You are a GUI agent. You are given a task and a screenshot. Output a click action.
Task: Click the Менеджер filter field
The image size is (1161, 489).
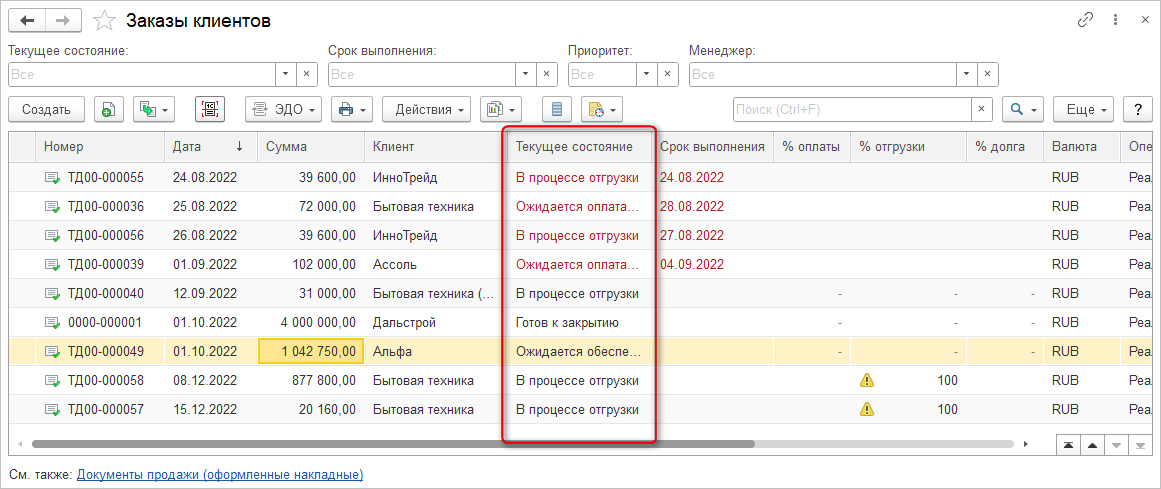[x=823, y=75]
